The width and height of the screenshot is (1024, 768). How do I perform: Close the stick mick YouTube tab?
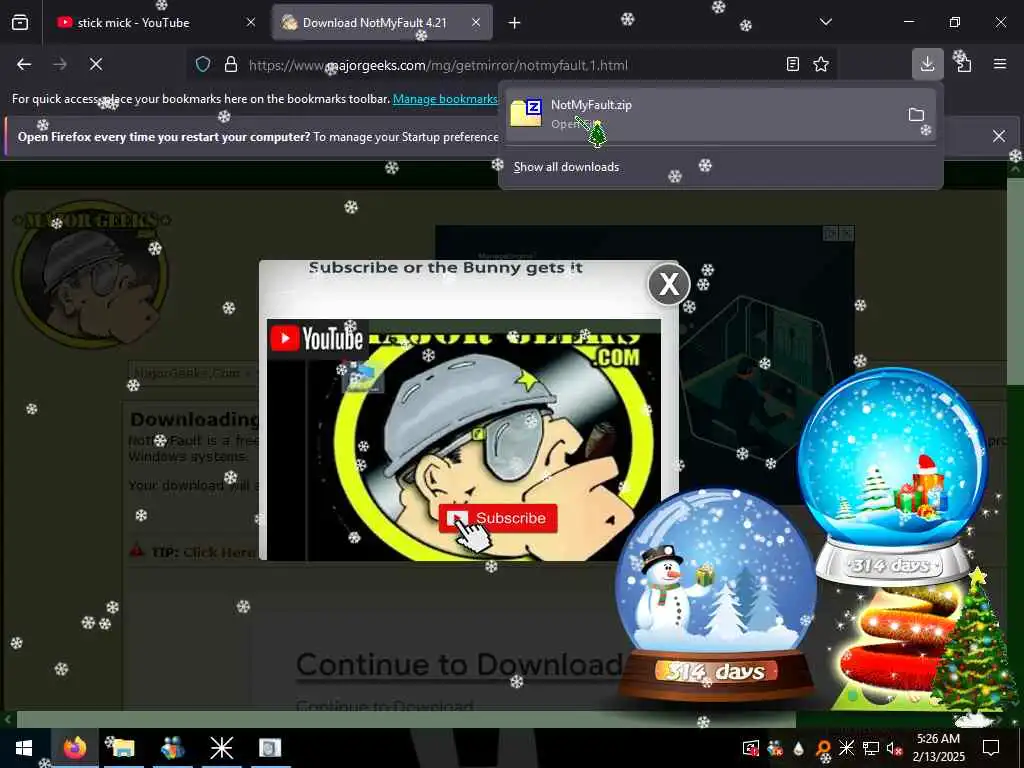click(251, 23)
